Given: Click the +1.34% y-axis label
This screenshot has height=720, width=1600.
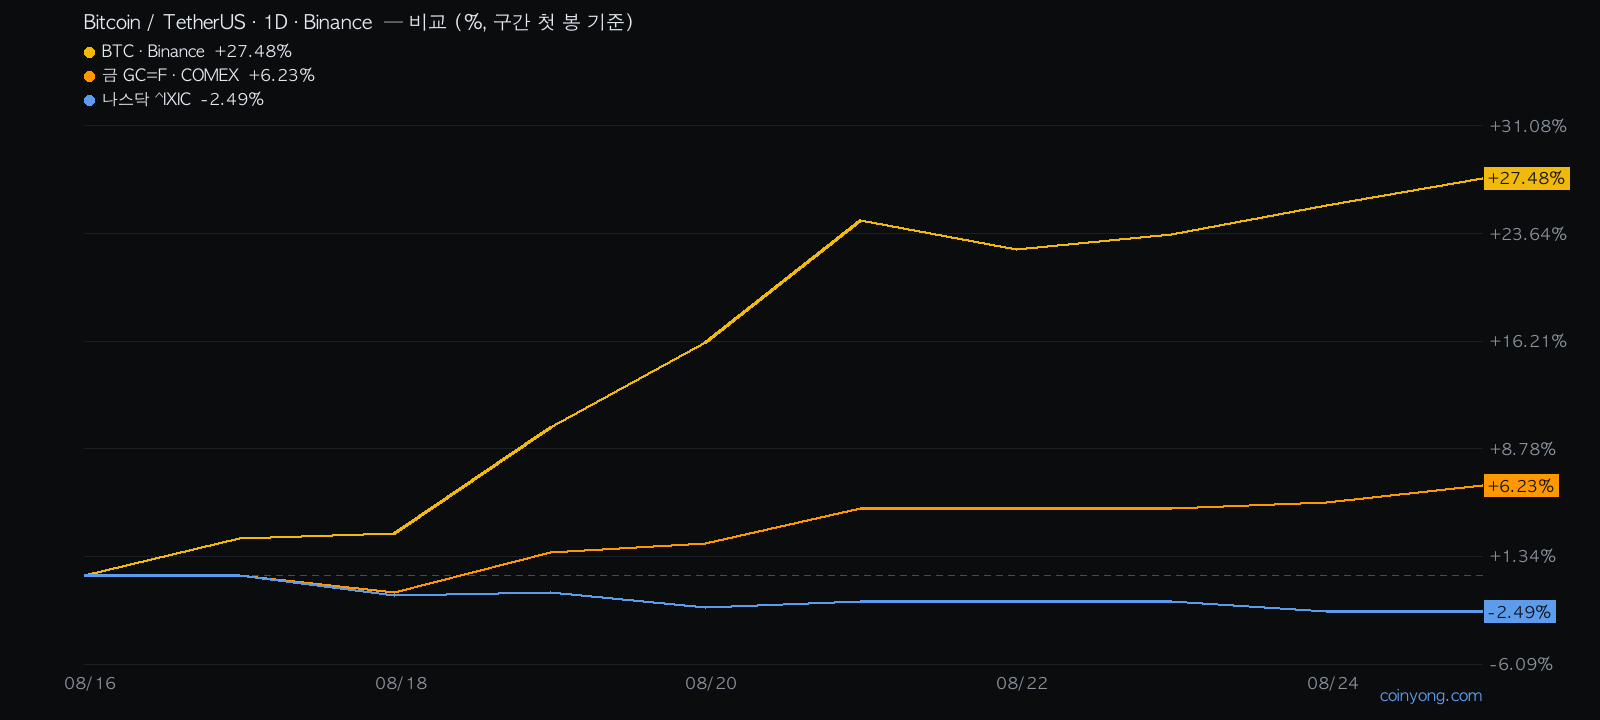Looking at the screenshot, I should tap(1523, 556).
